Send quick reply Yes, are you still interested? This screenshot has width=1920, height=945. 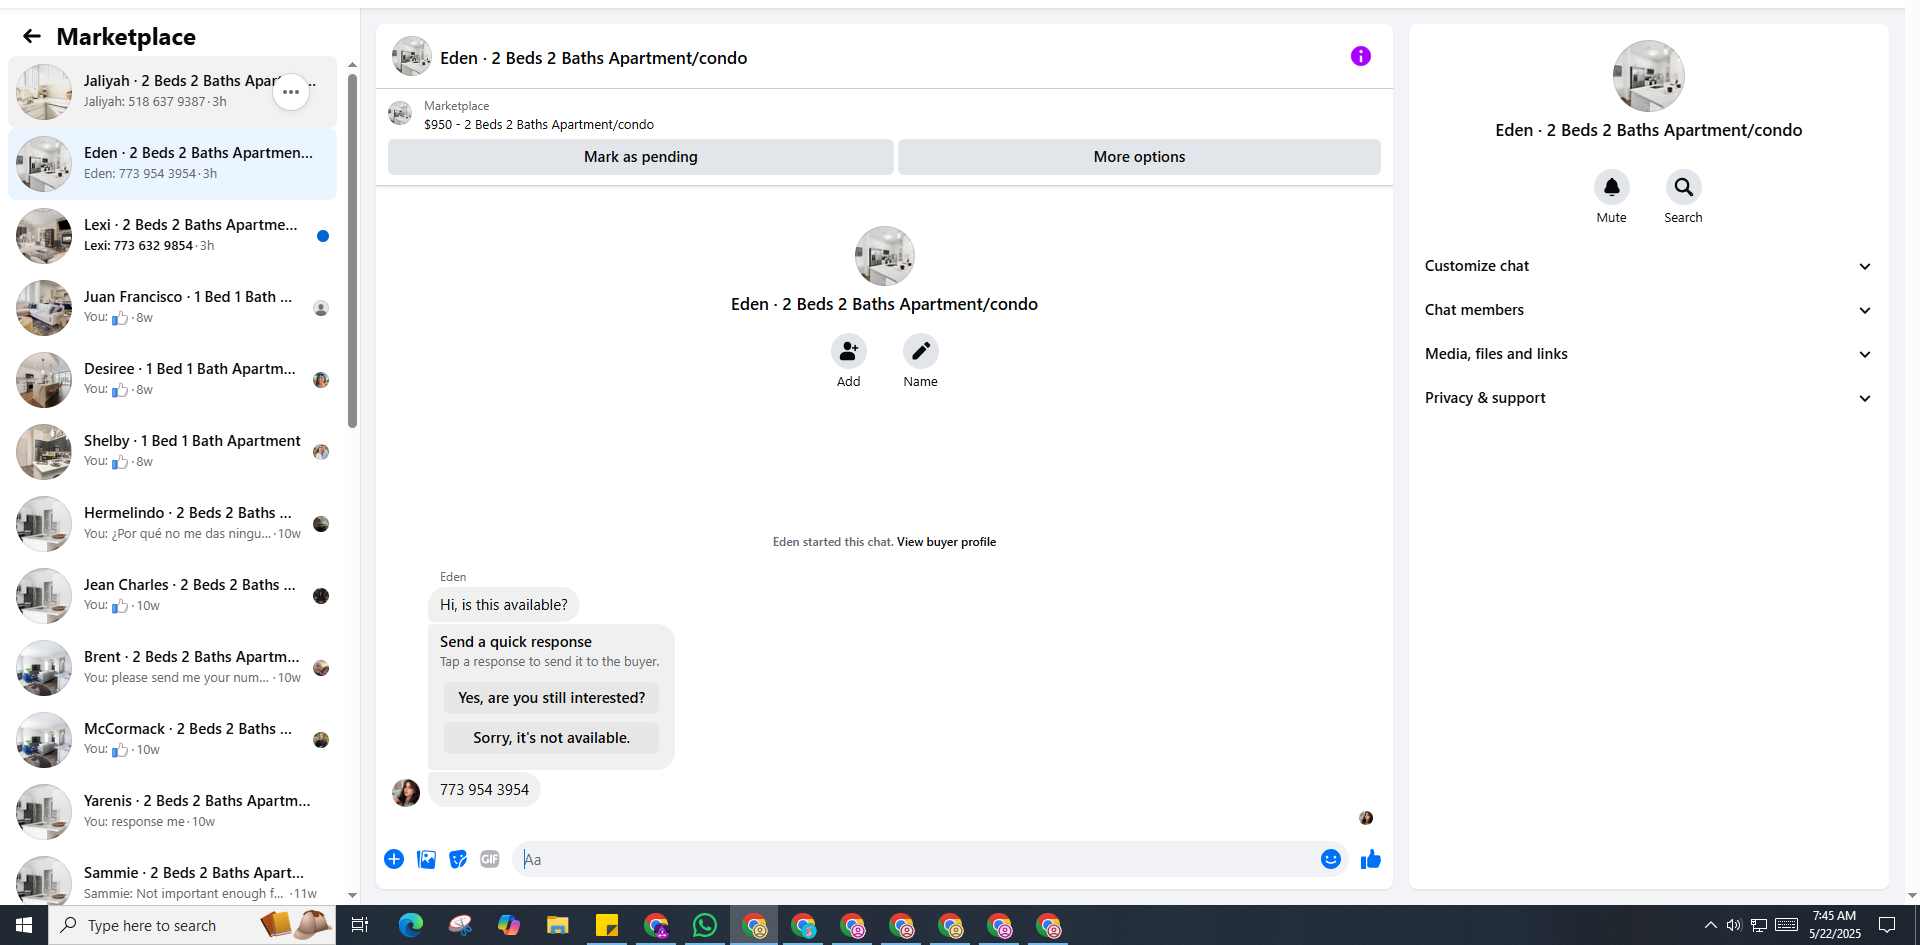pyautogui.click(x=551, y=698)
